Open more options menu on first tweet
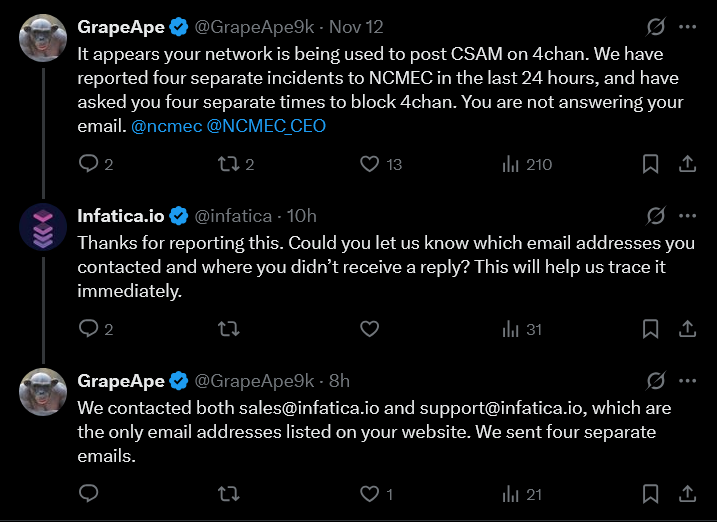Image resolution: width=717 pixels, height=522 pixels. click(688, 27)
